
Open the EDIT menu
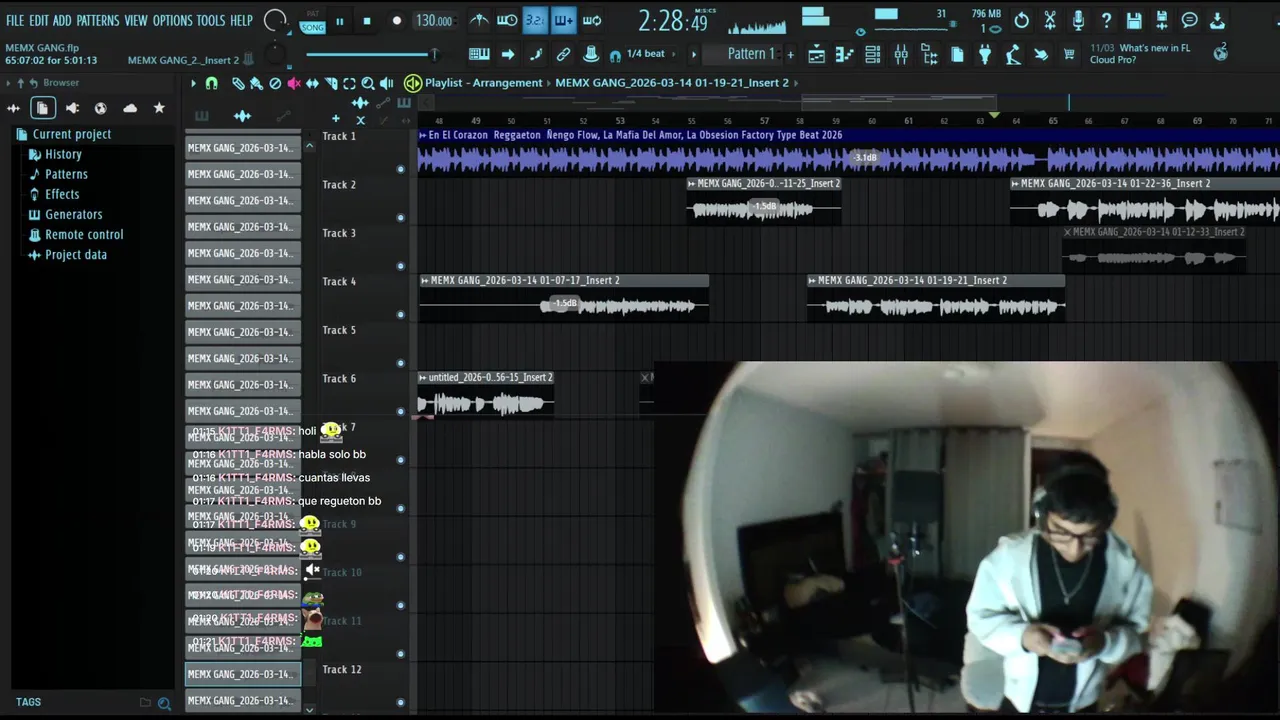[x=38, y=20]
